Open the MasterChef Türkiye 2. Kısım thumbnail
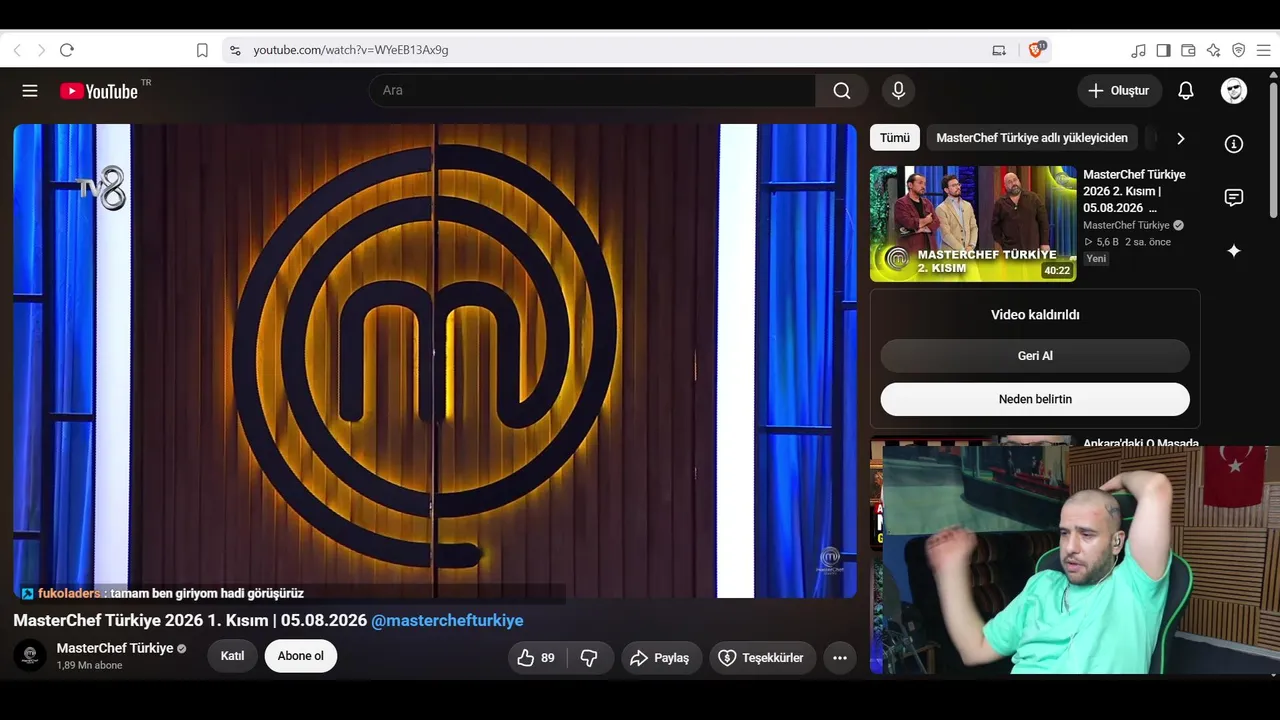Image resolution: width=1280 pixels, height=720 pixels. click(x=973, y=224)
